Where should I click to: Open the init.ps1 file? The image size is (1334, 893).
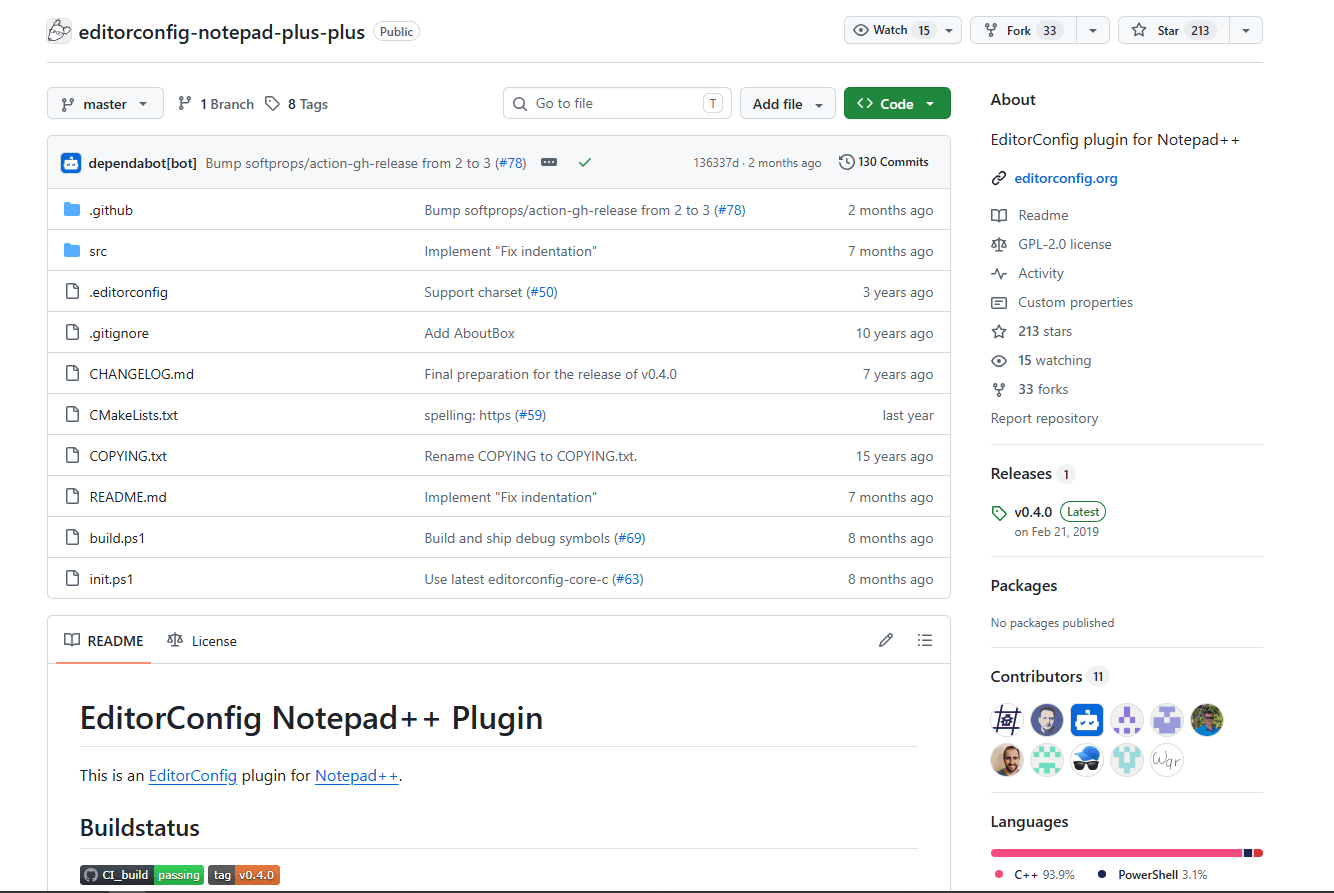point(111,579)
